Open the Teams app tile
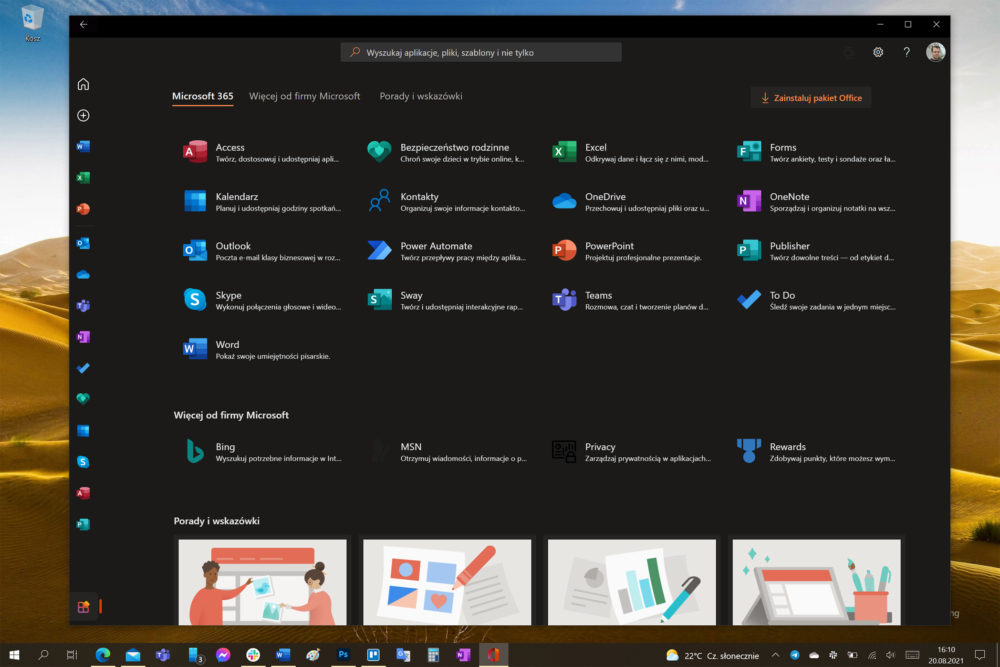This screenshot has height=667, width=1000. (x=631, y=300)
